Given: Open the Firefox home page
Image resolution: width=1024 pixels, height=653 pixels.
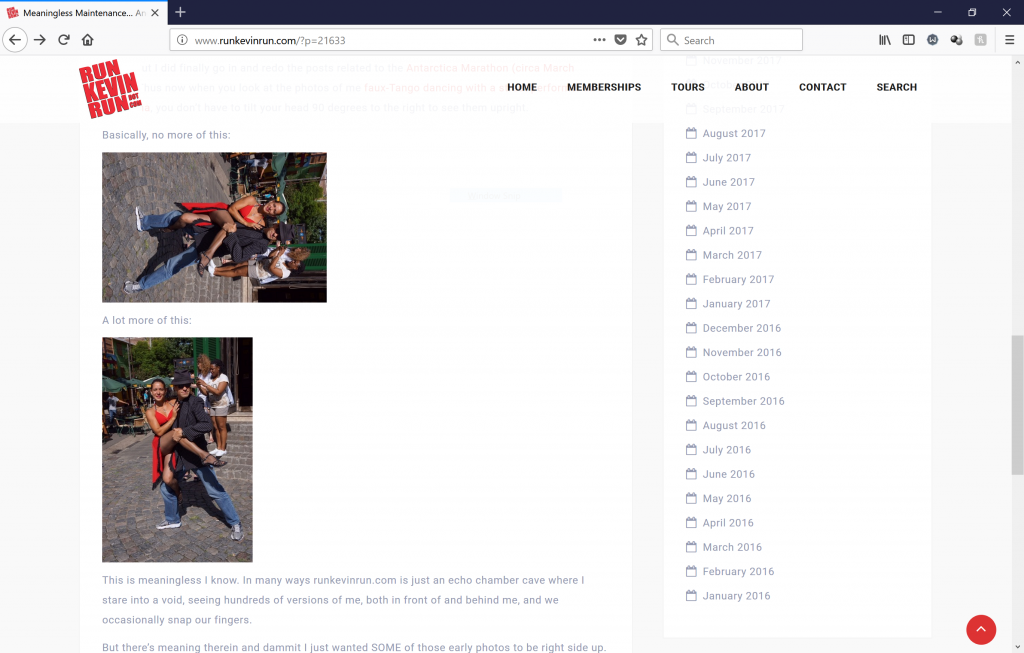Looking at the screenshot, I should coord(88,40).
